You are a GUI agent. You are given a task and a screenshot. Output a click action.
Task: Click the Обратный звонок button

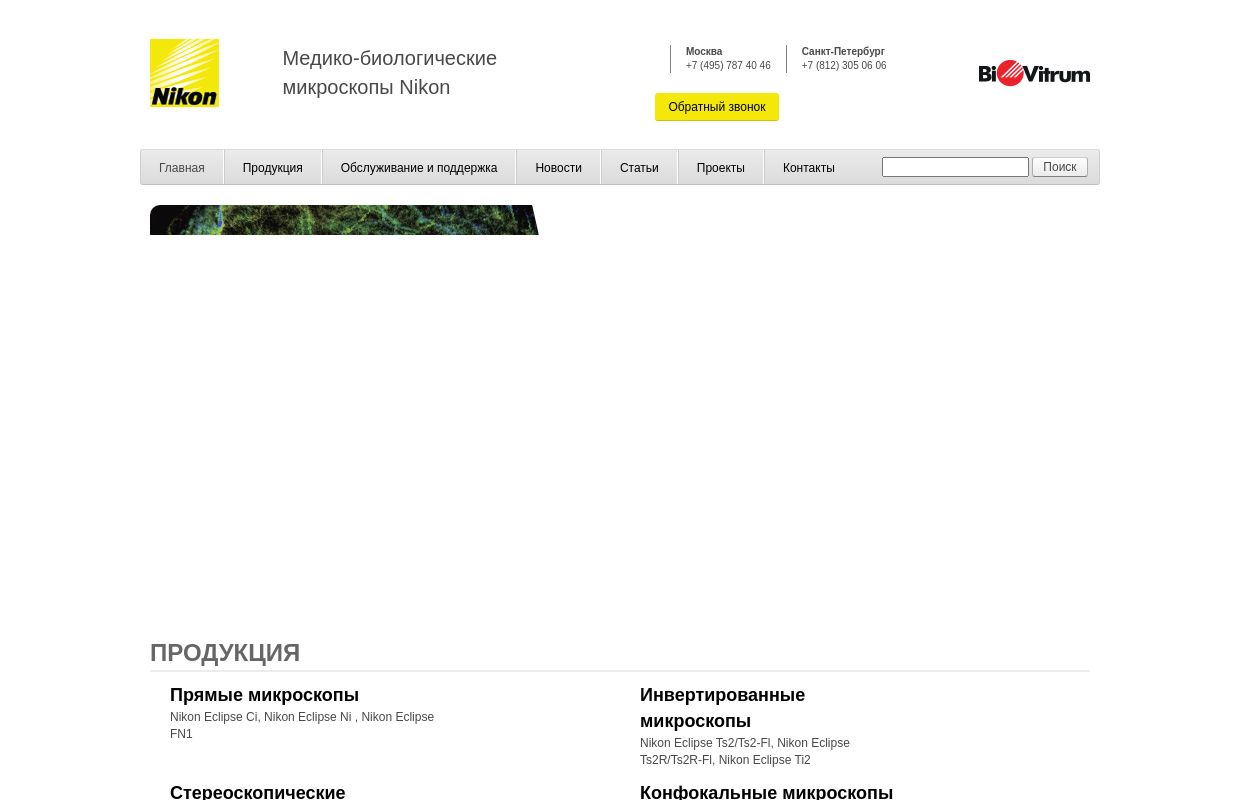(717, 107)
